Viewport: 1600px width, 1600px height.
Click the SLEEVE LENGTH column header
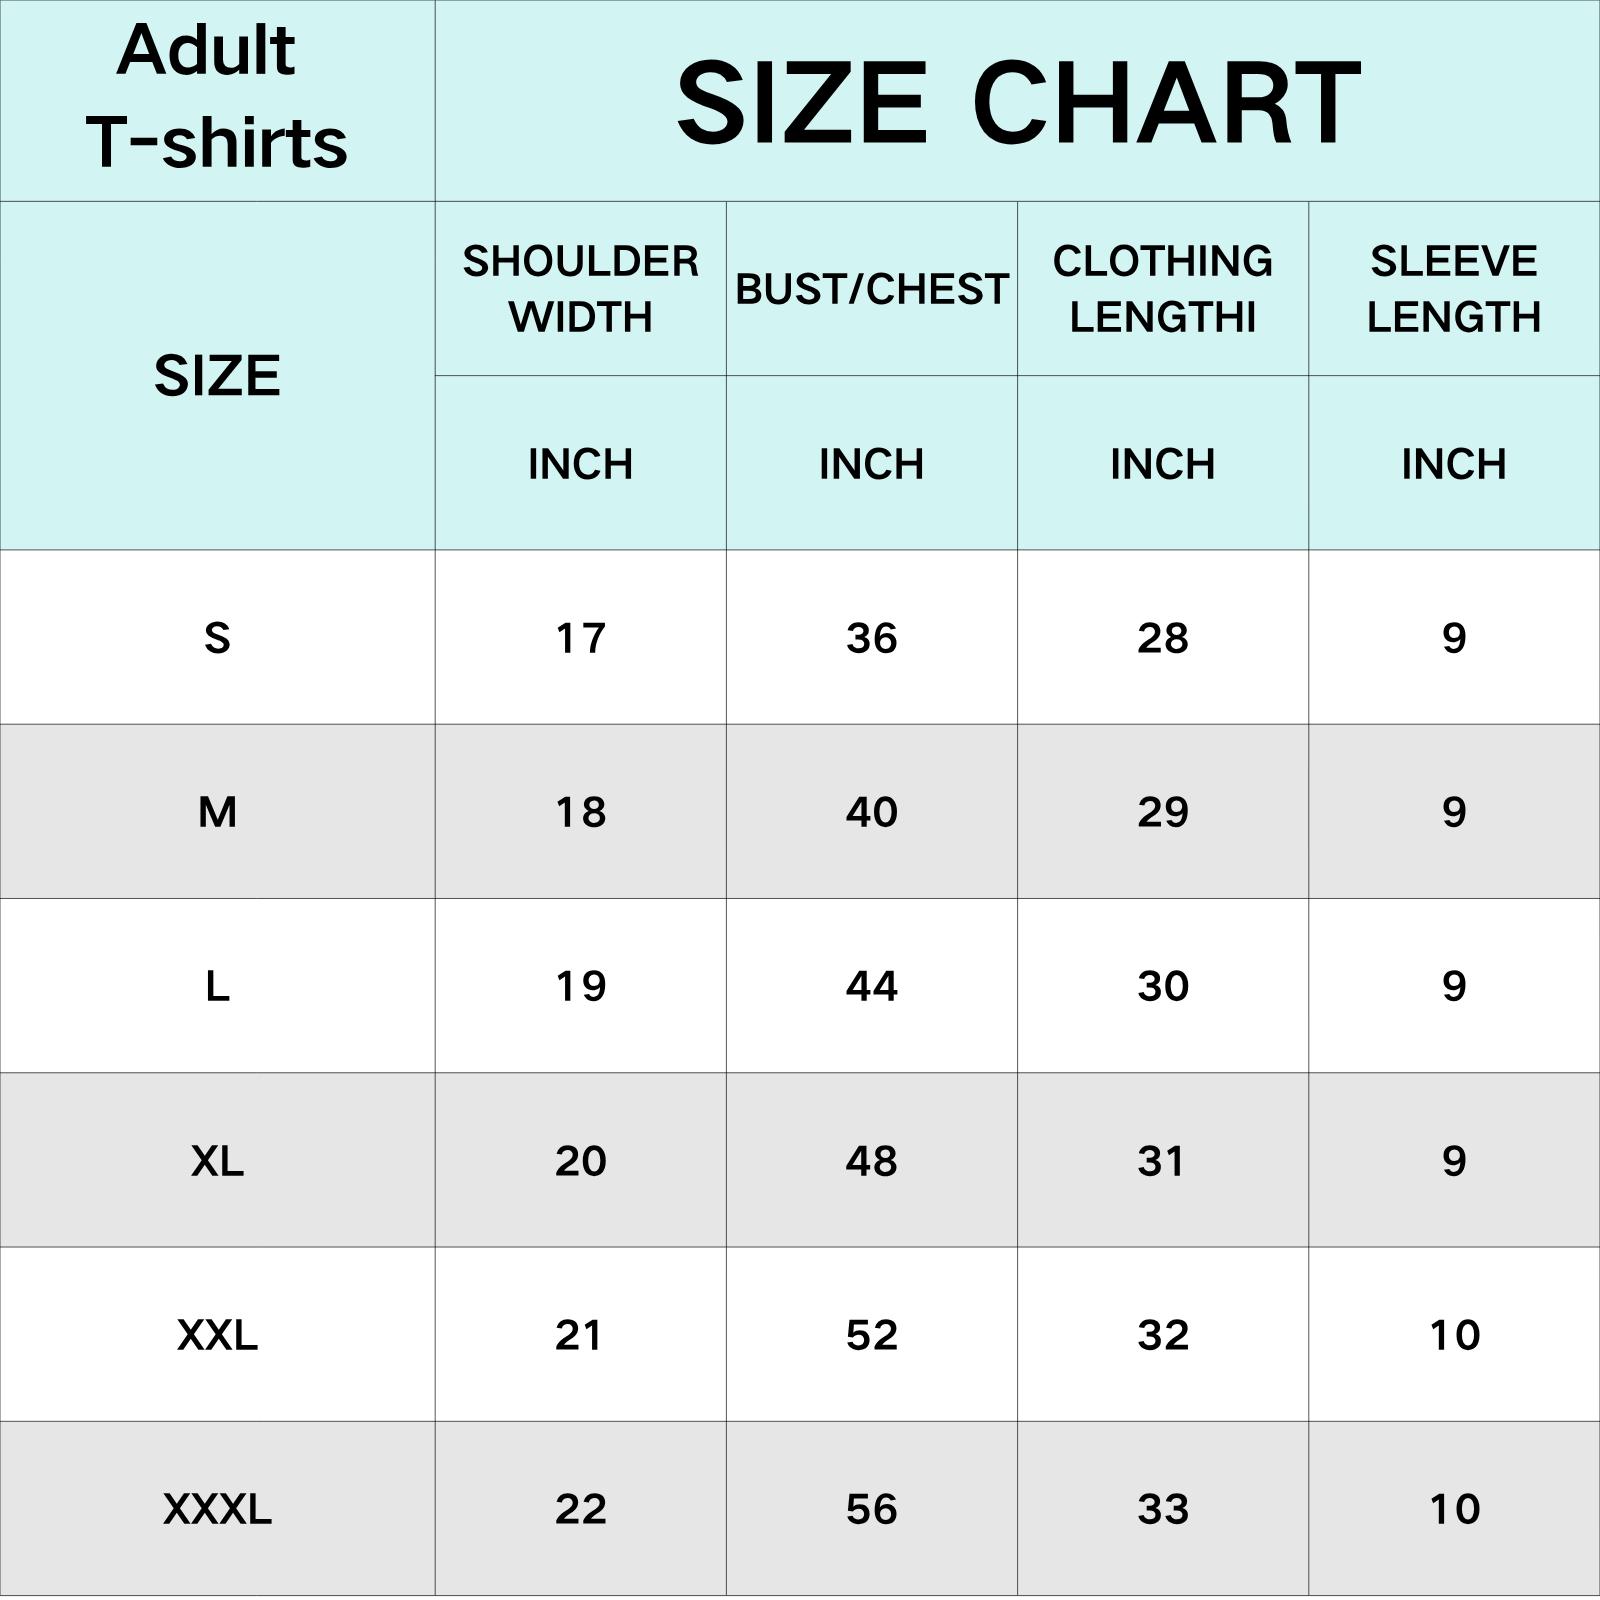click(x=1453, y=289)
